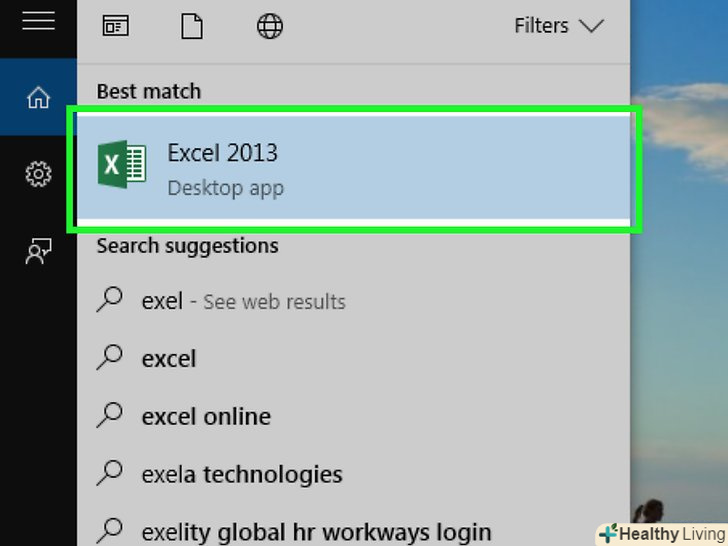The image size is (728, 546).
Task: Click the magnifier icon next to 'exela technologies'
Action: [x=110, y=472]
